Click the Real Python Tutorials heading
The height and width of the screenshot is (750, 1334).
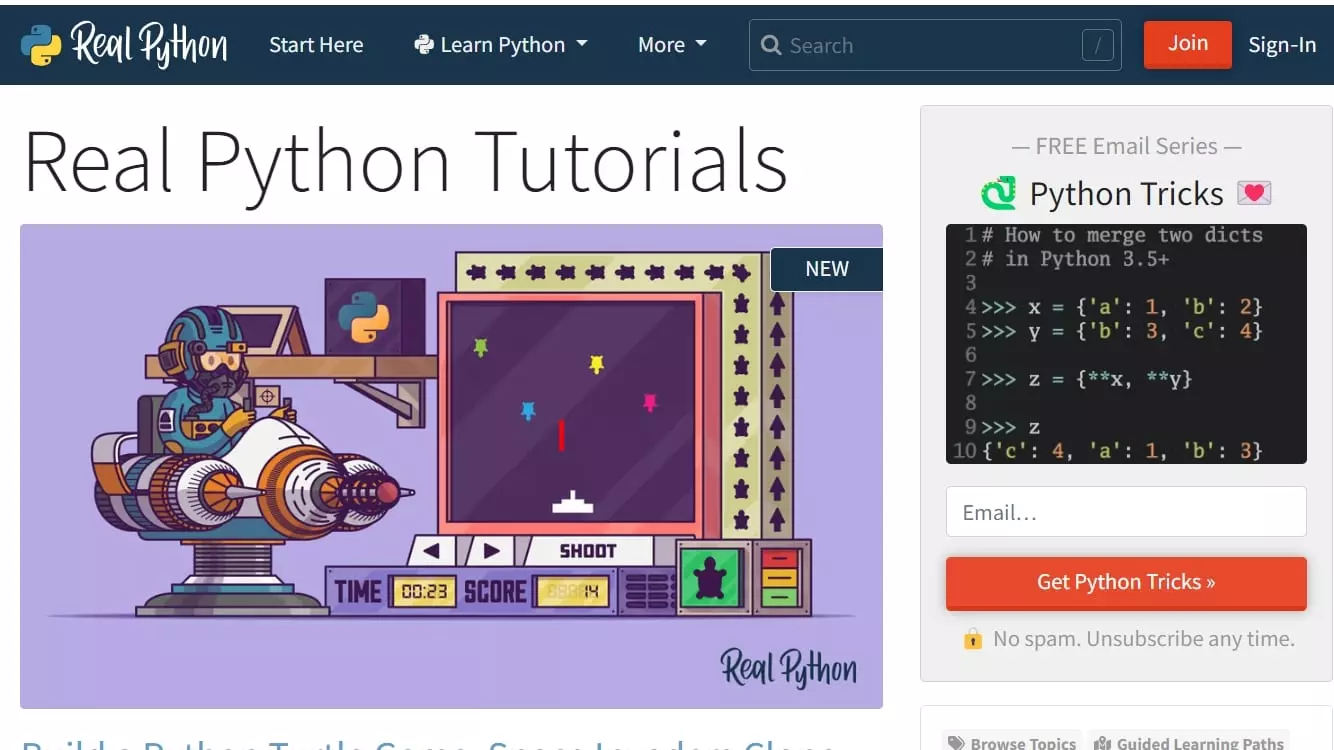pyautogui.click(x=406, y=161)
